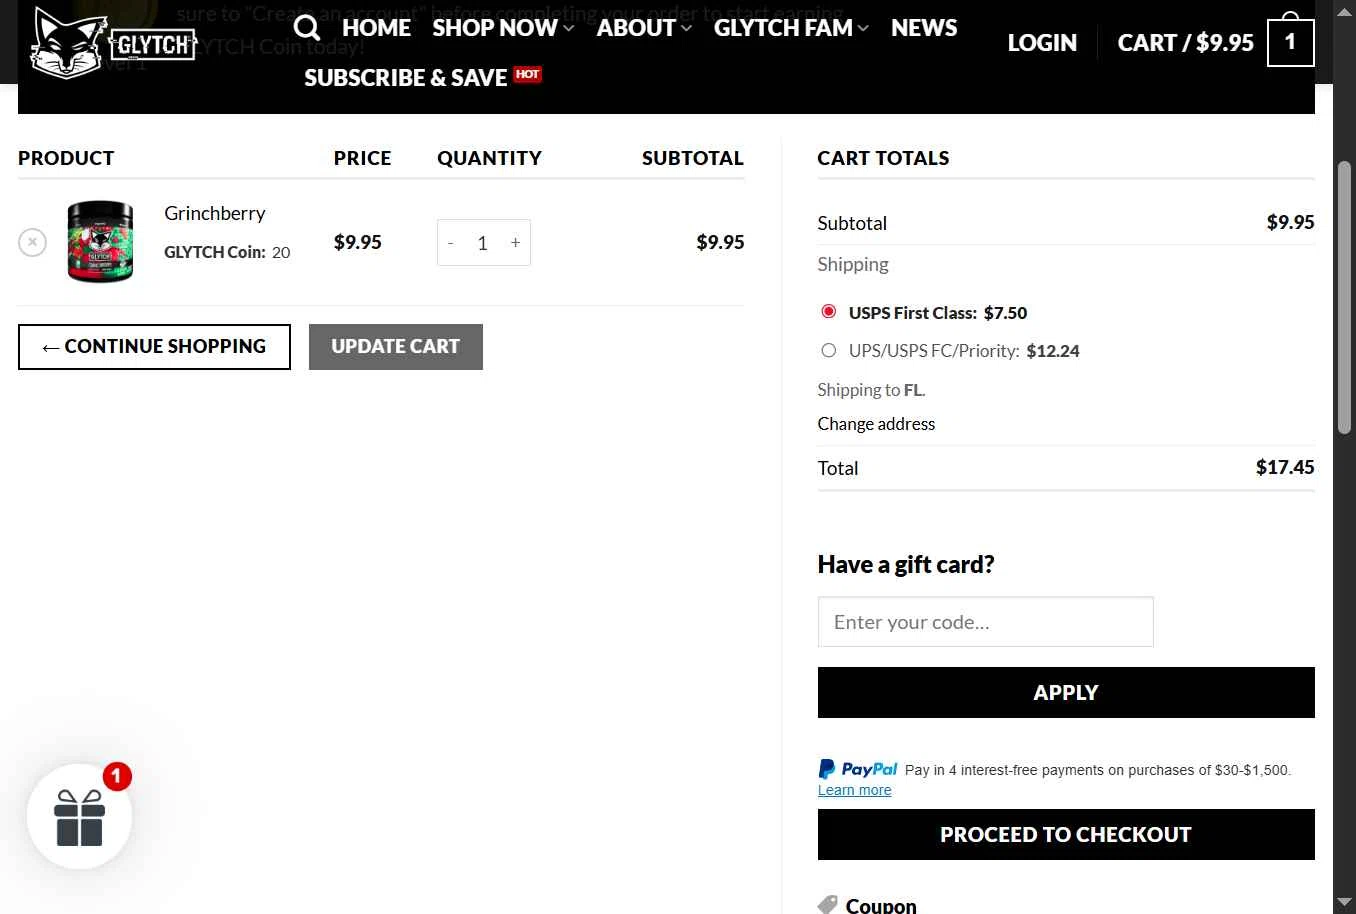The height and width of the screenshot is (914, 1356).
Task: Click the 'Shipping to FL.' text
Action: 871,390
